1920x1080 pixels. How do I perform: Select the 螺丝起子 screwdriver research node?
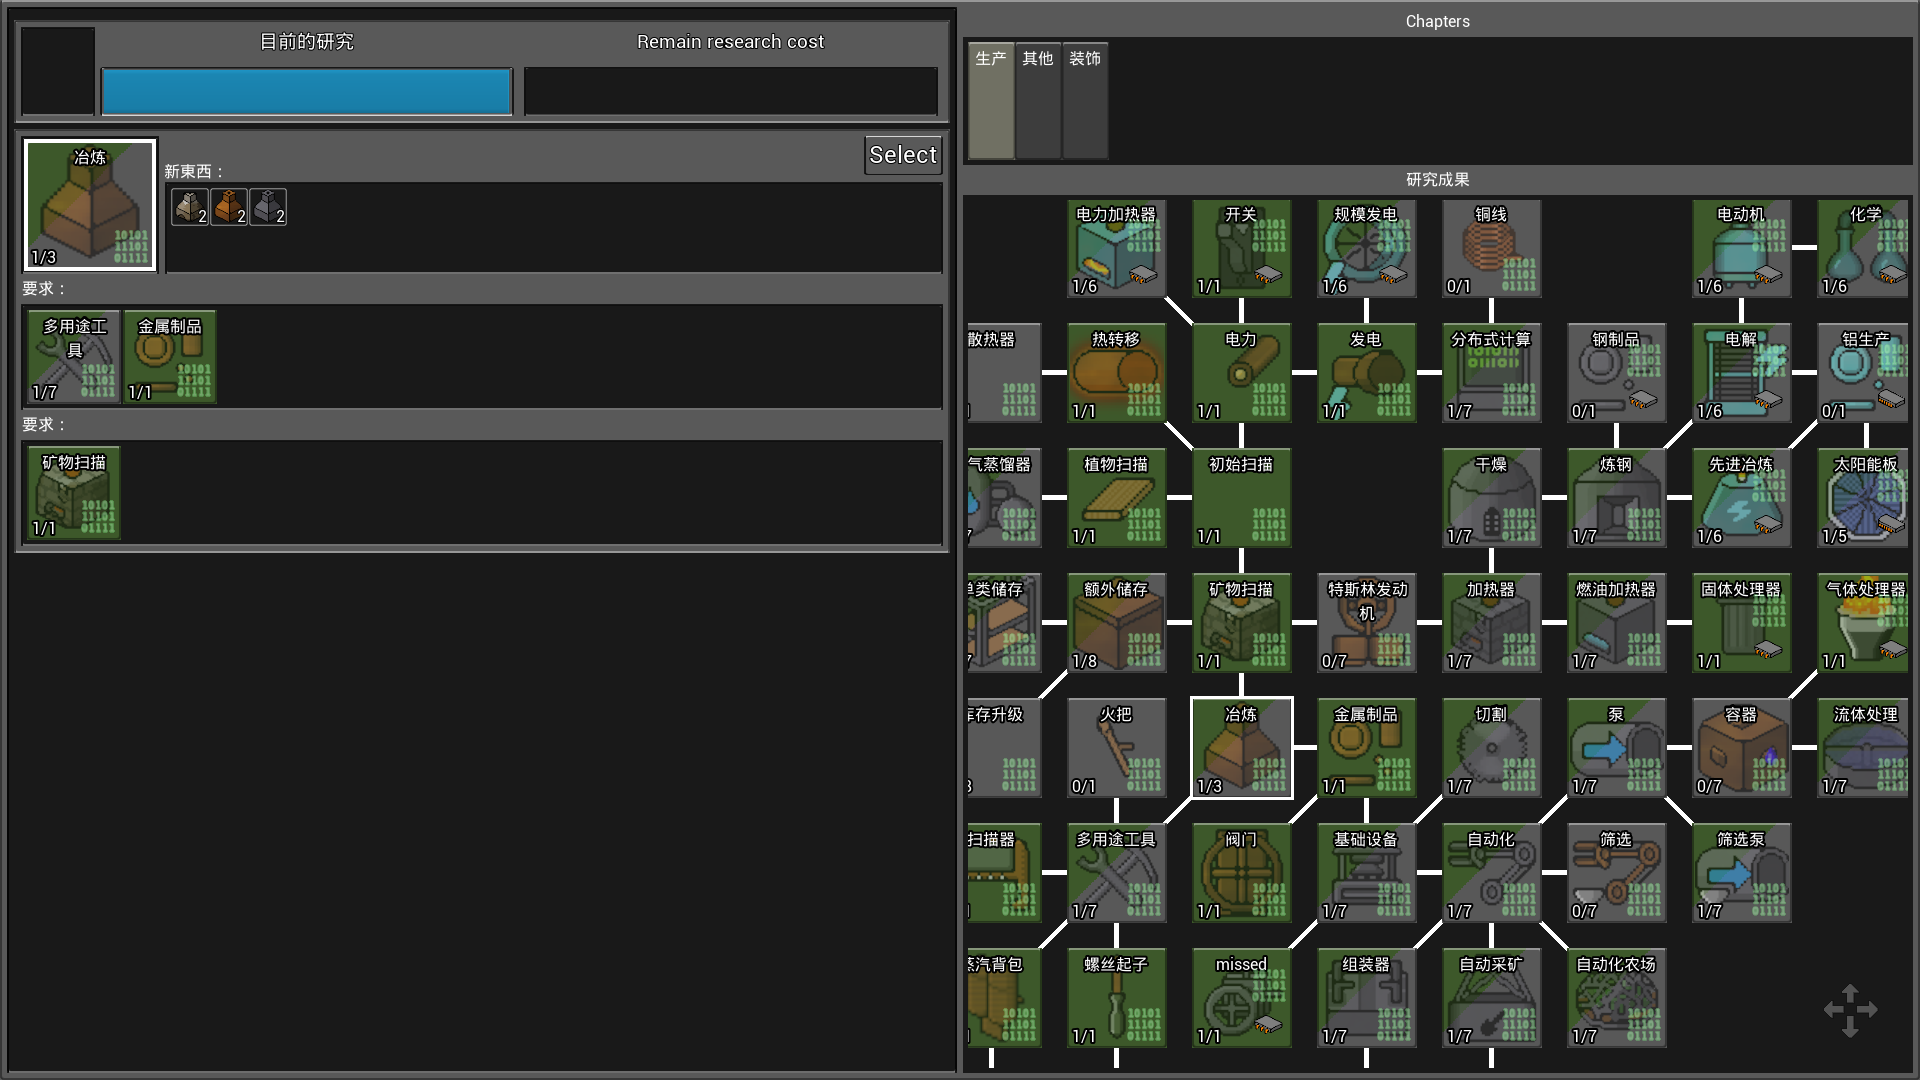(x=1116, y=997)
